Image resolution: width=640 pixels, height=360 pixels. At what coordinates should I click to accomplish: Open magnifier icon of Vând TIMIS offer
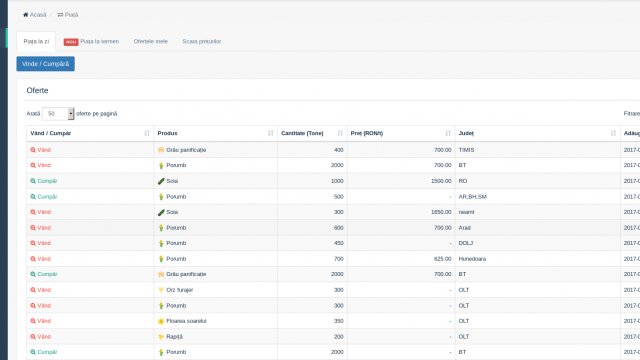[x=33, y=150]
